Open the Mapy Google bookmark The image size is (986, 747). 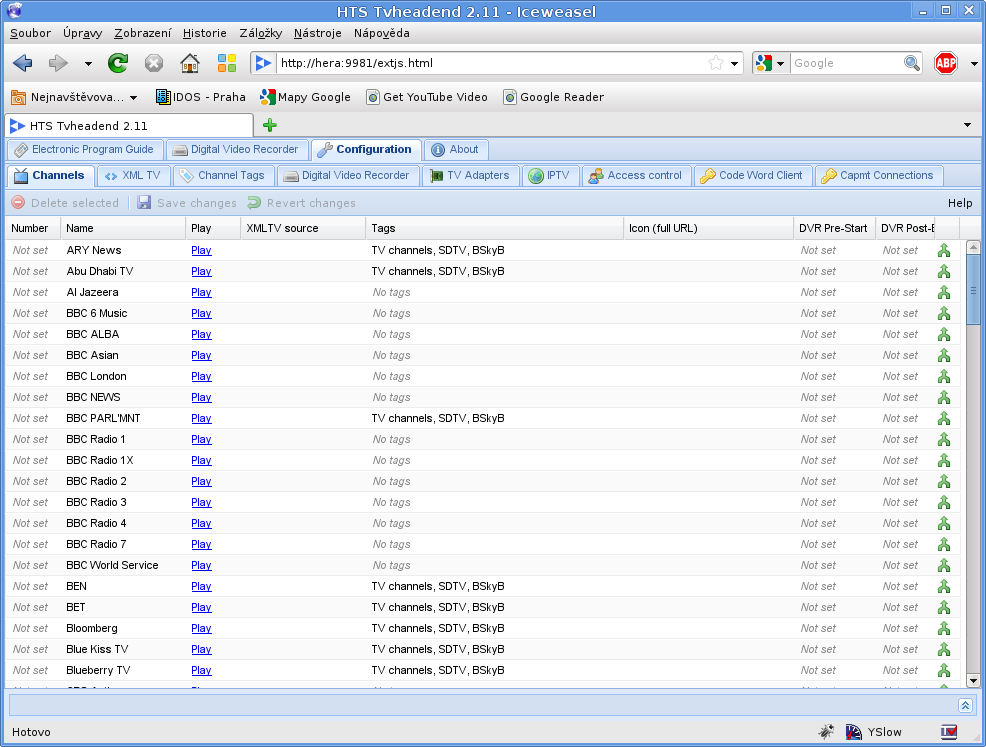click(x=305, y=97)
